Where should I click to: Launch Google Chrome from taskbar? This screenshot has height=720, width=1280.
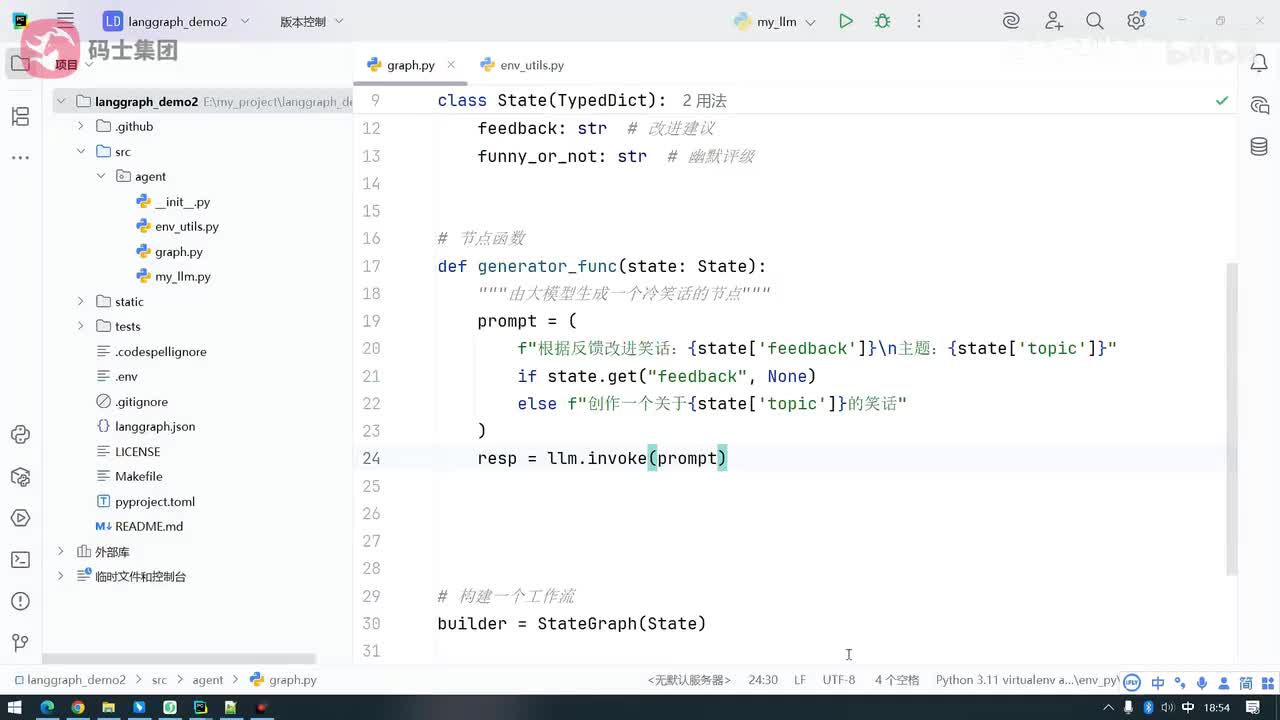click(x=78, y=708)
